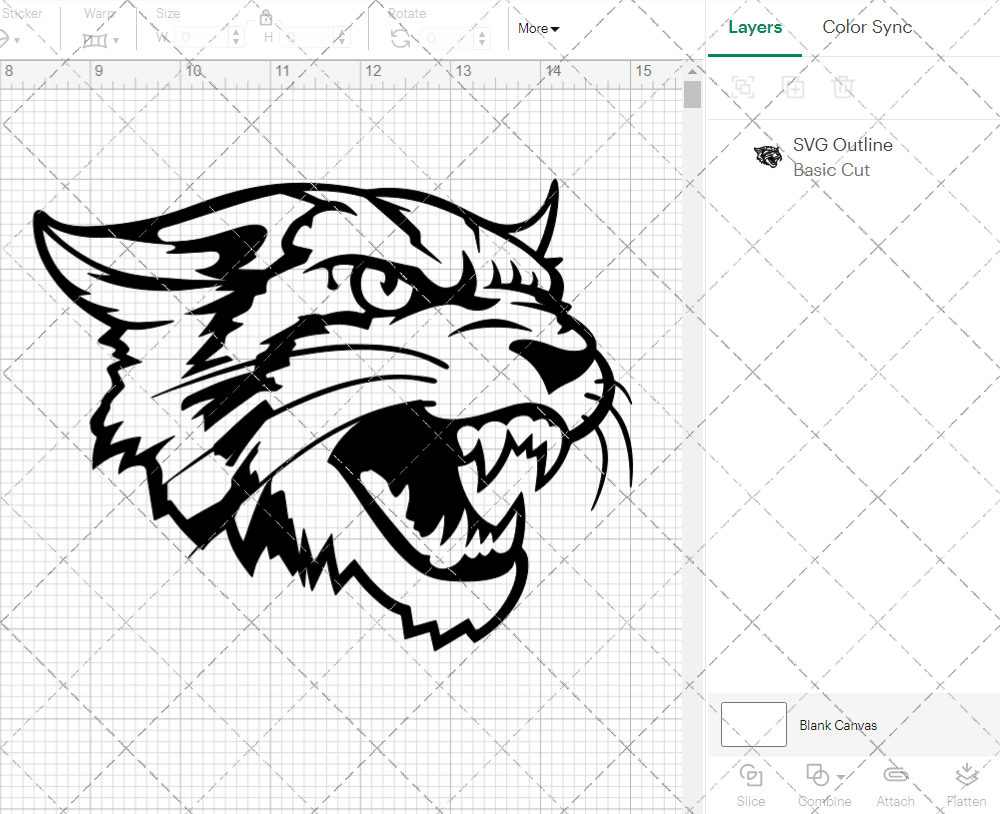Click the Duplicate layer icon
This screenshot has width=1000, height=814.
click(793, 87)
